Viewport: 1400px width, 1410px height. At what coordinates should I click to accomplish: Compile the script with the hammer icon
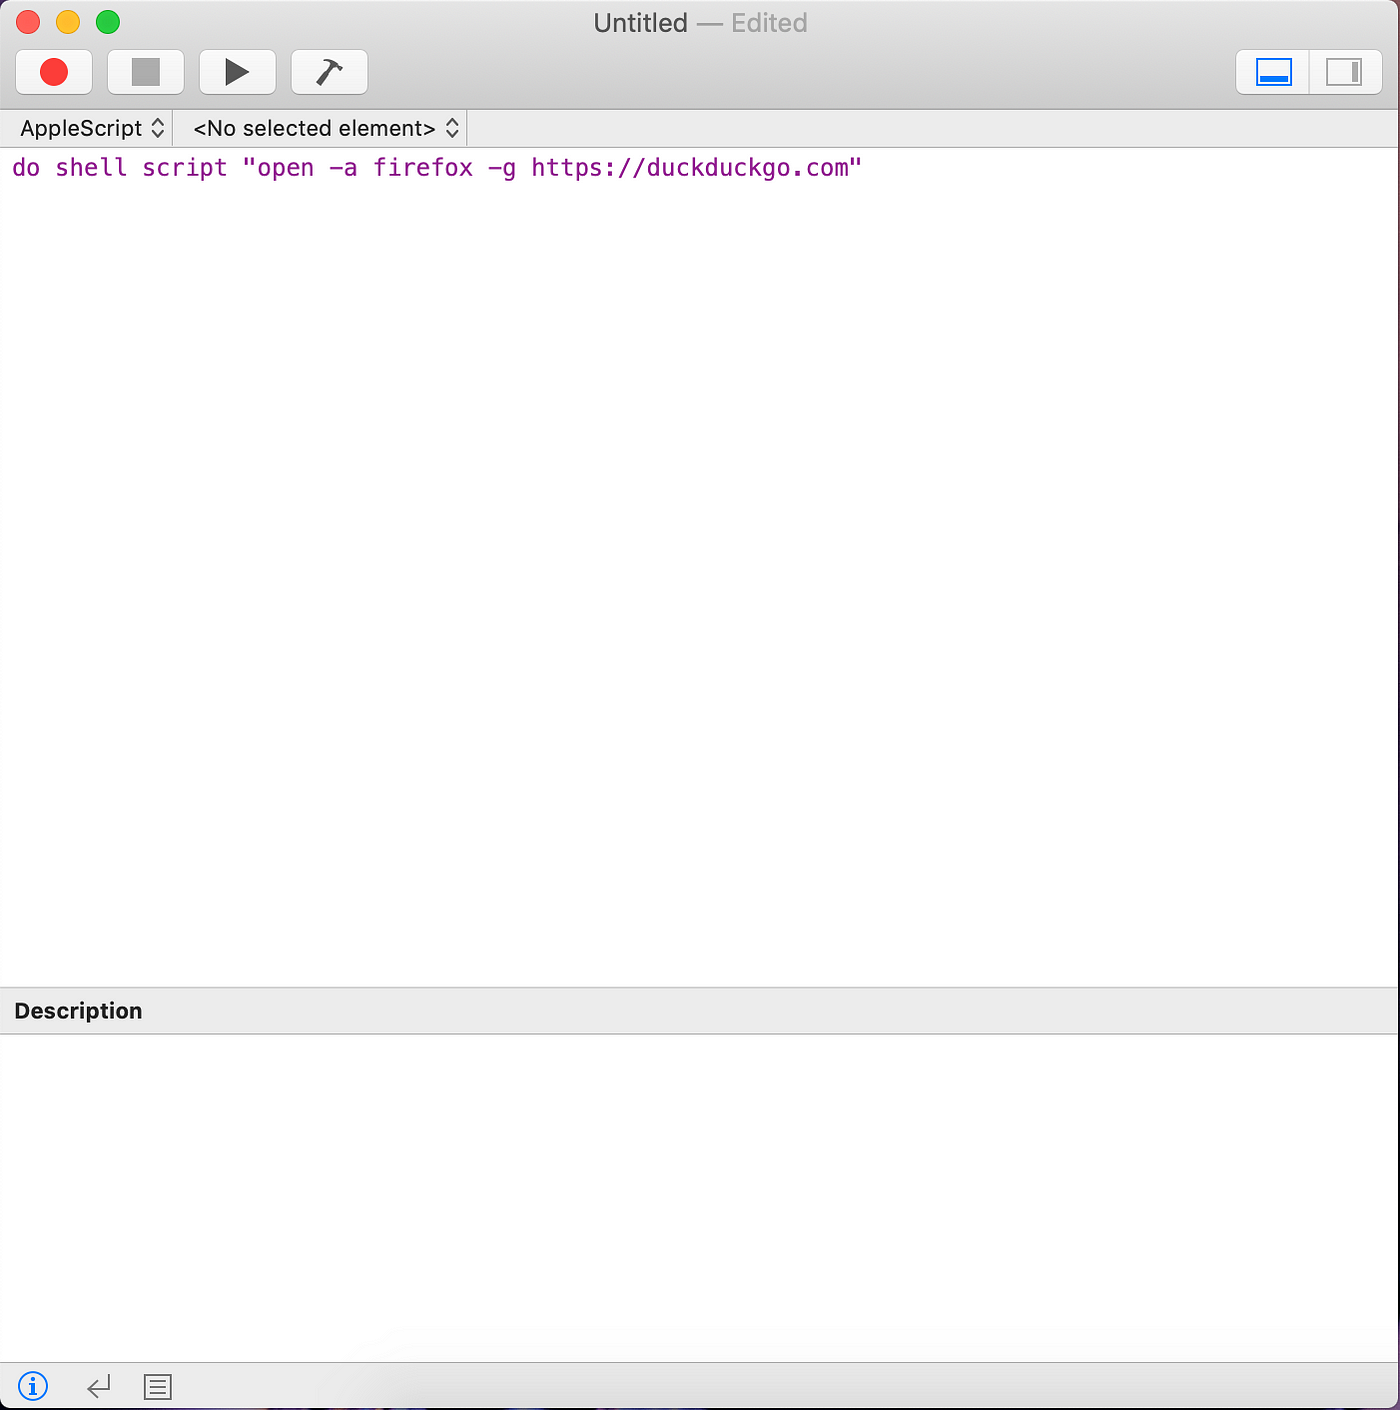pyautogui.click(x=329, y=72)
